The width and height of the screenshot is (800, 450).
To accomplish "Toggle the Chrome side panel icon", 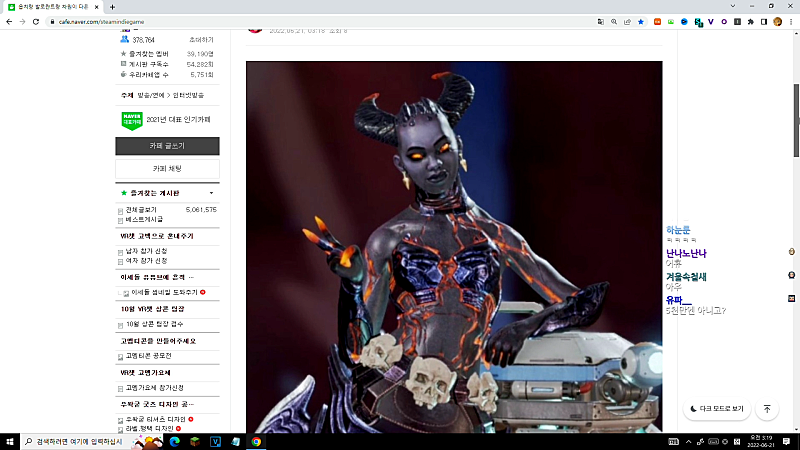I will pyautogui.click(x=764, y=22).
